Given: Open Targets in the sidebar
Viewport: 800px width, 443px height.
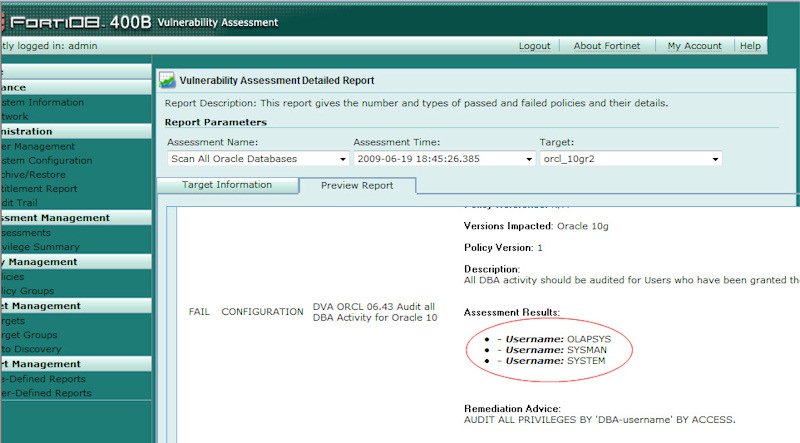Looking at the screenshot, I should click(13, 321).
